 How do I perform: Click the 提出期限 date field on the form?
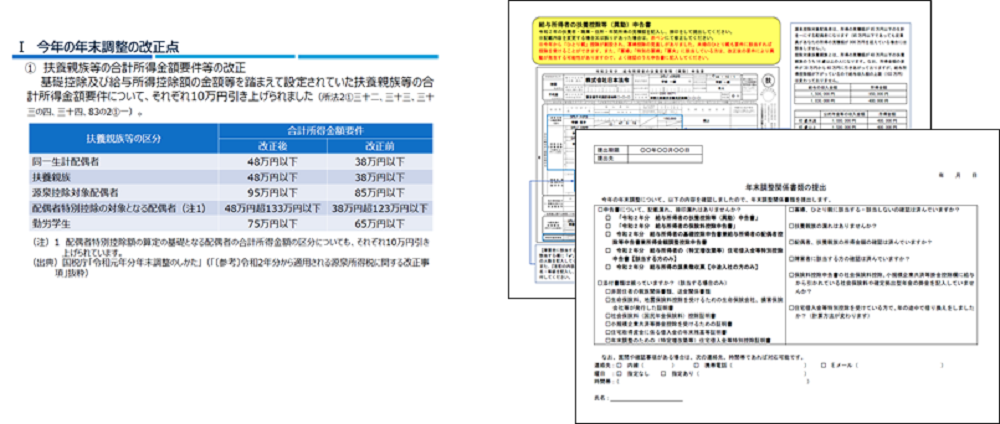(x=667, y=150)
